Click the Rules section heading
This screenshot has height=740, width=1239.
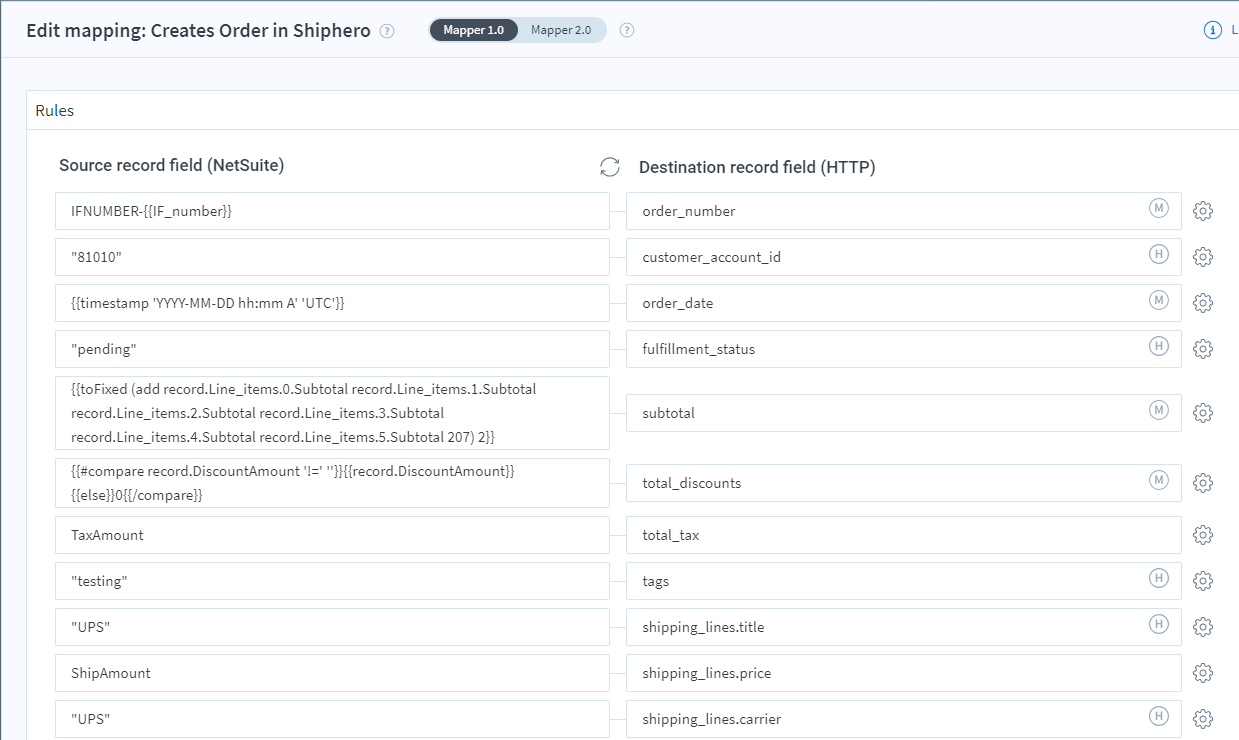pyautogui.click(x=54, y=110)
